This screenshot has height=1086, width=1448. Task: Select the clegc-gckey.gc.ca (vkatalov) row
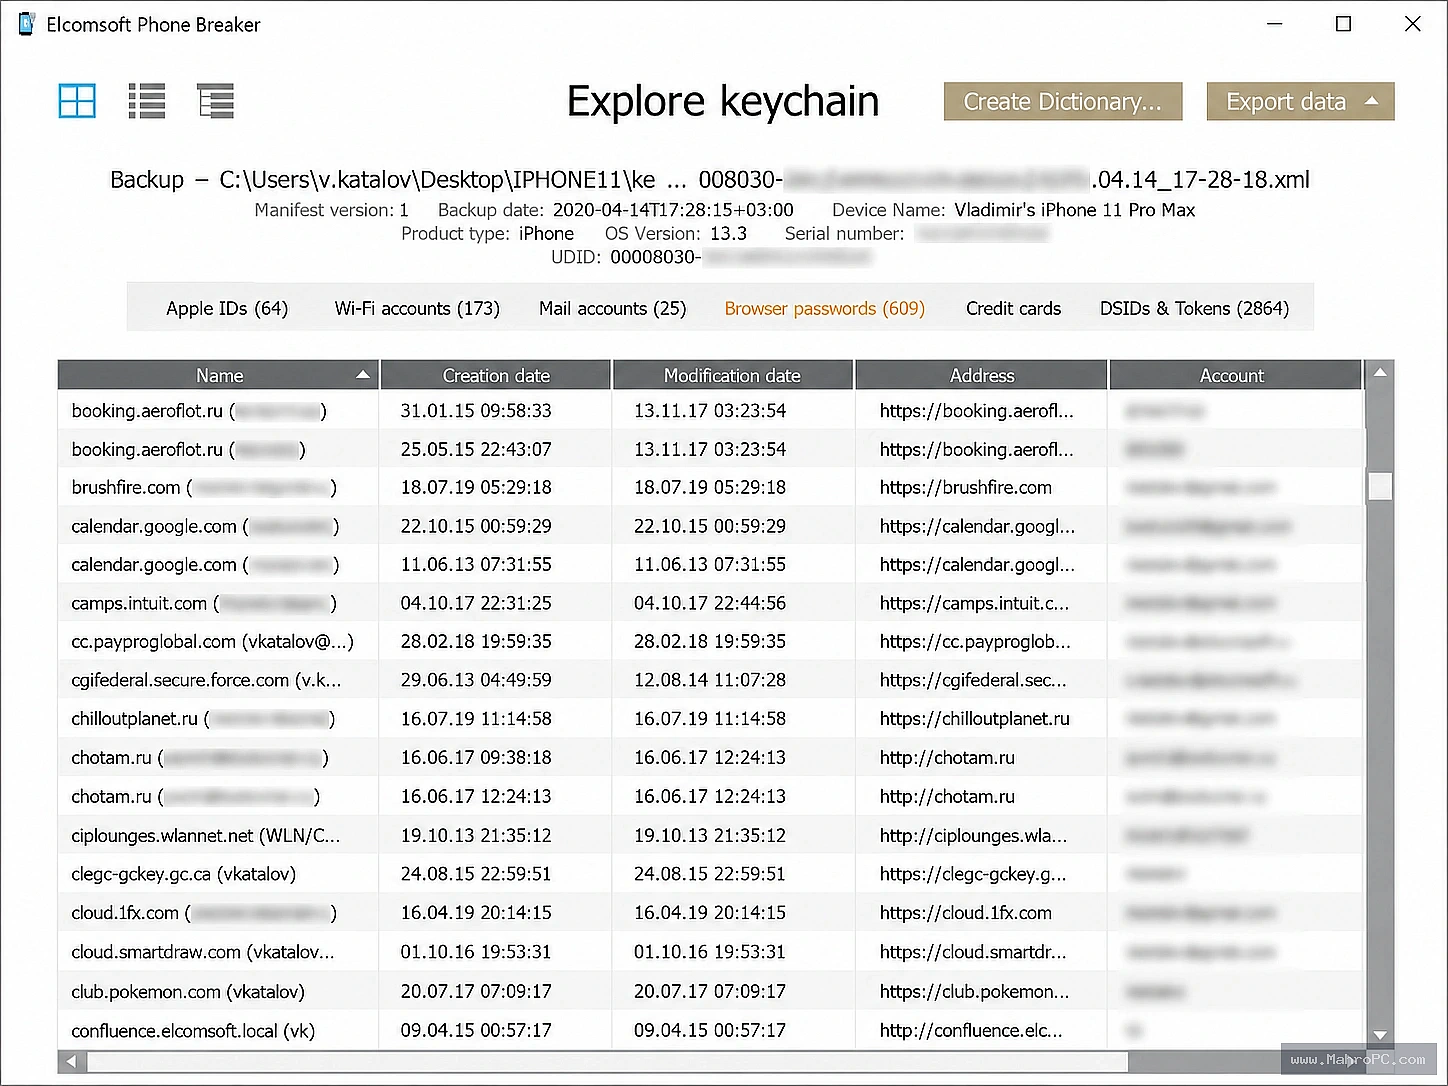point(710,874)
